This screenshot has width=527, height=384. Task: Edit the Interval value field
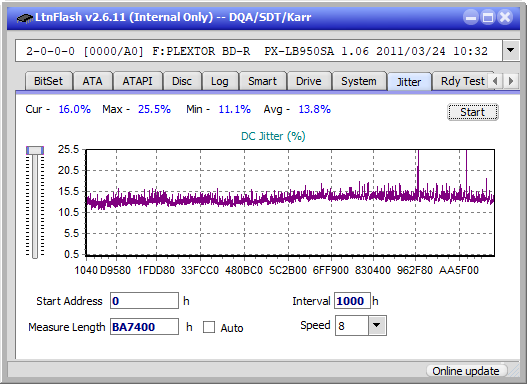352,301
